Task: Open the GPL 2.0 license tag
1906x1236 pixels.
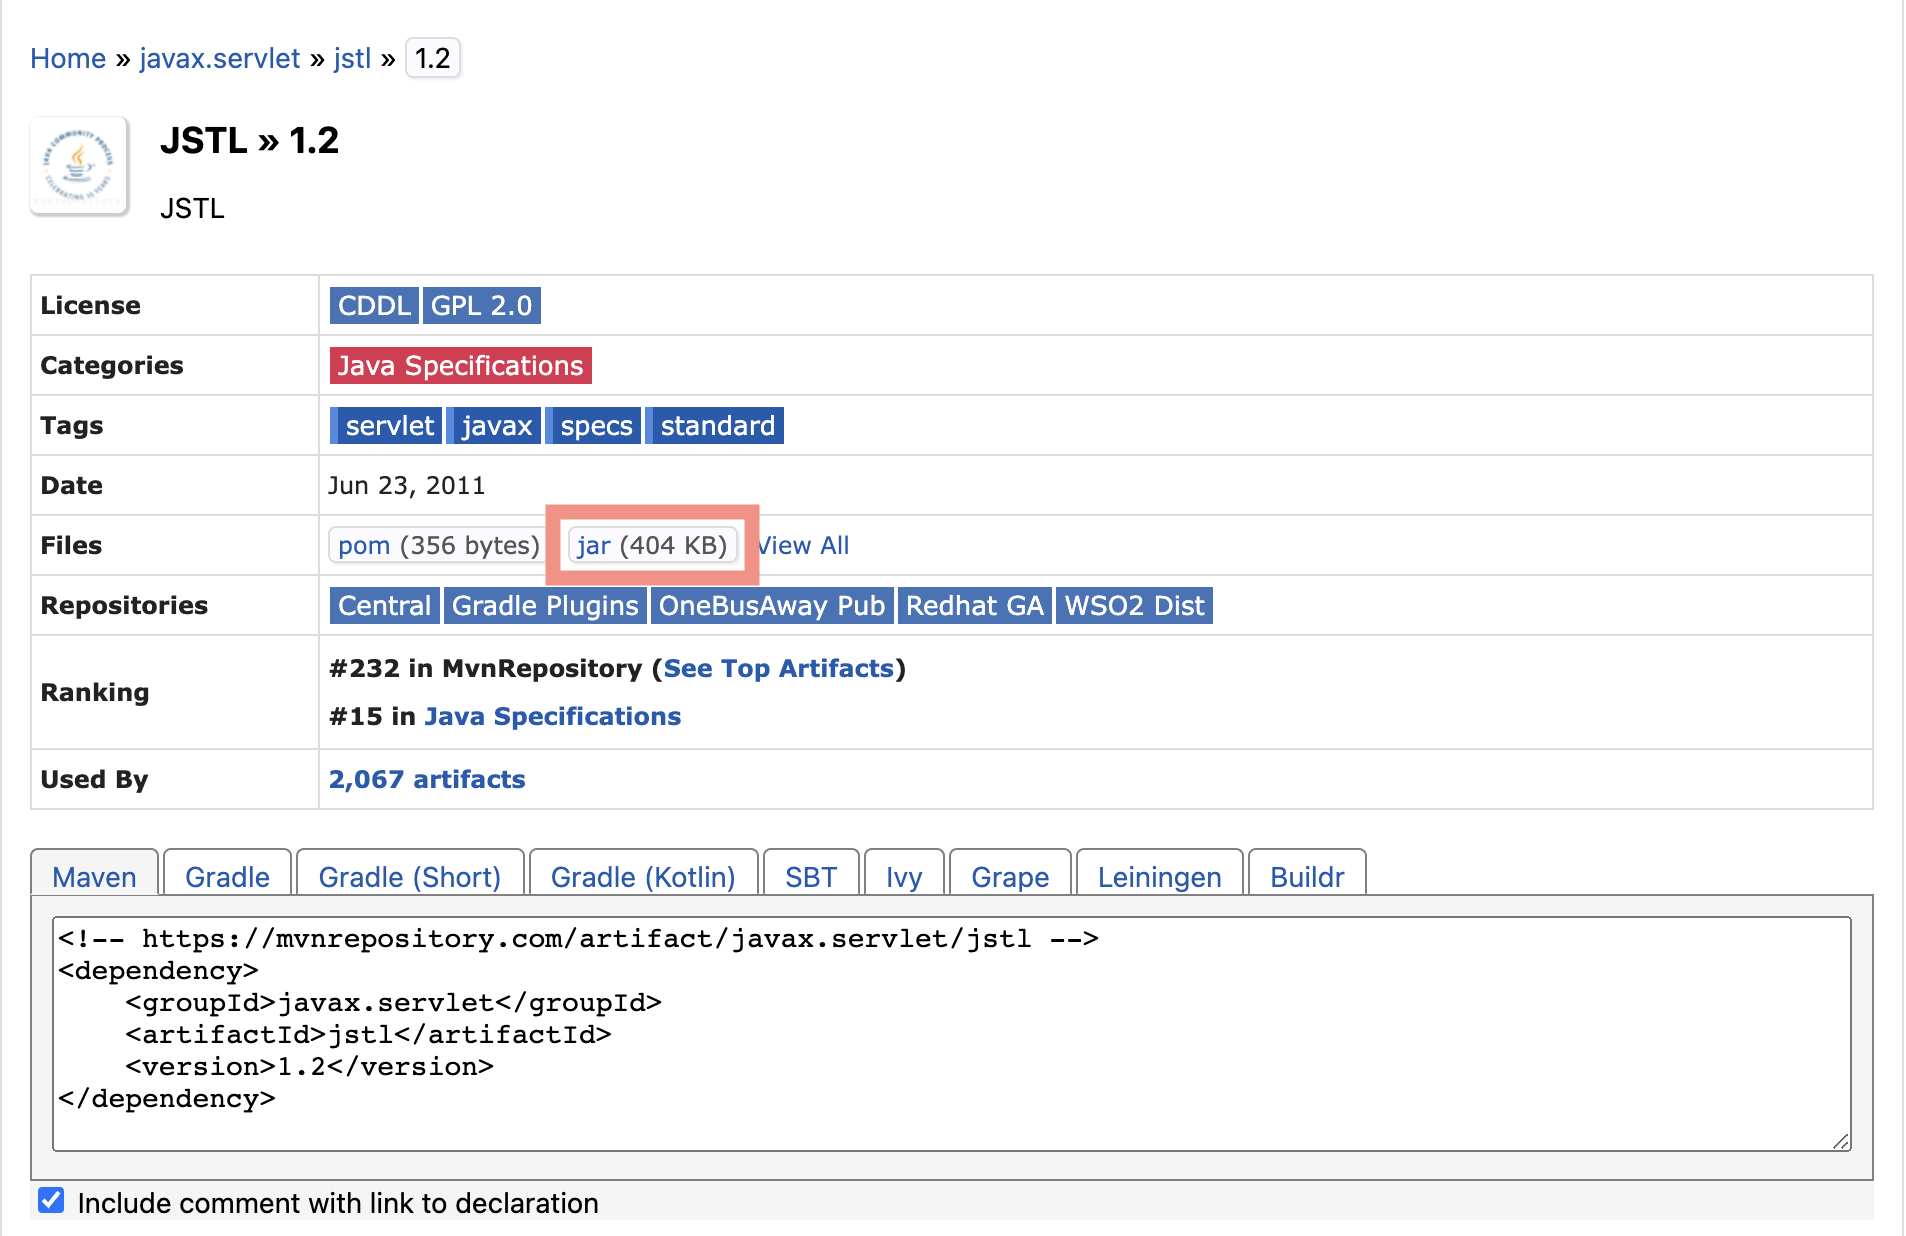Action: 481,306
